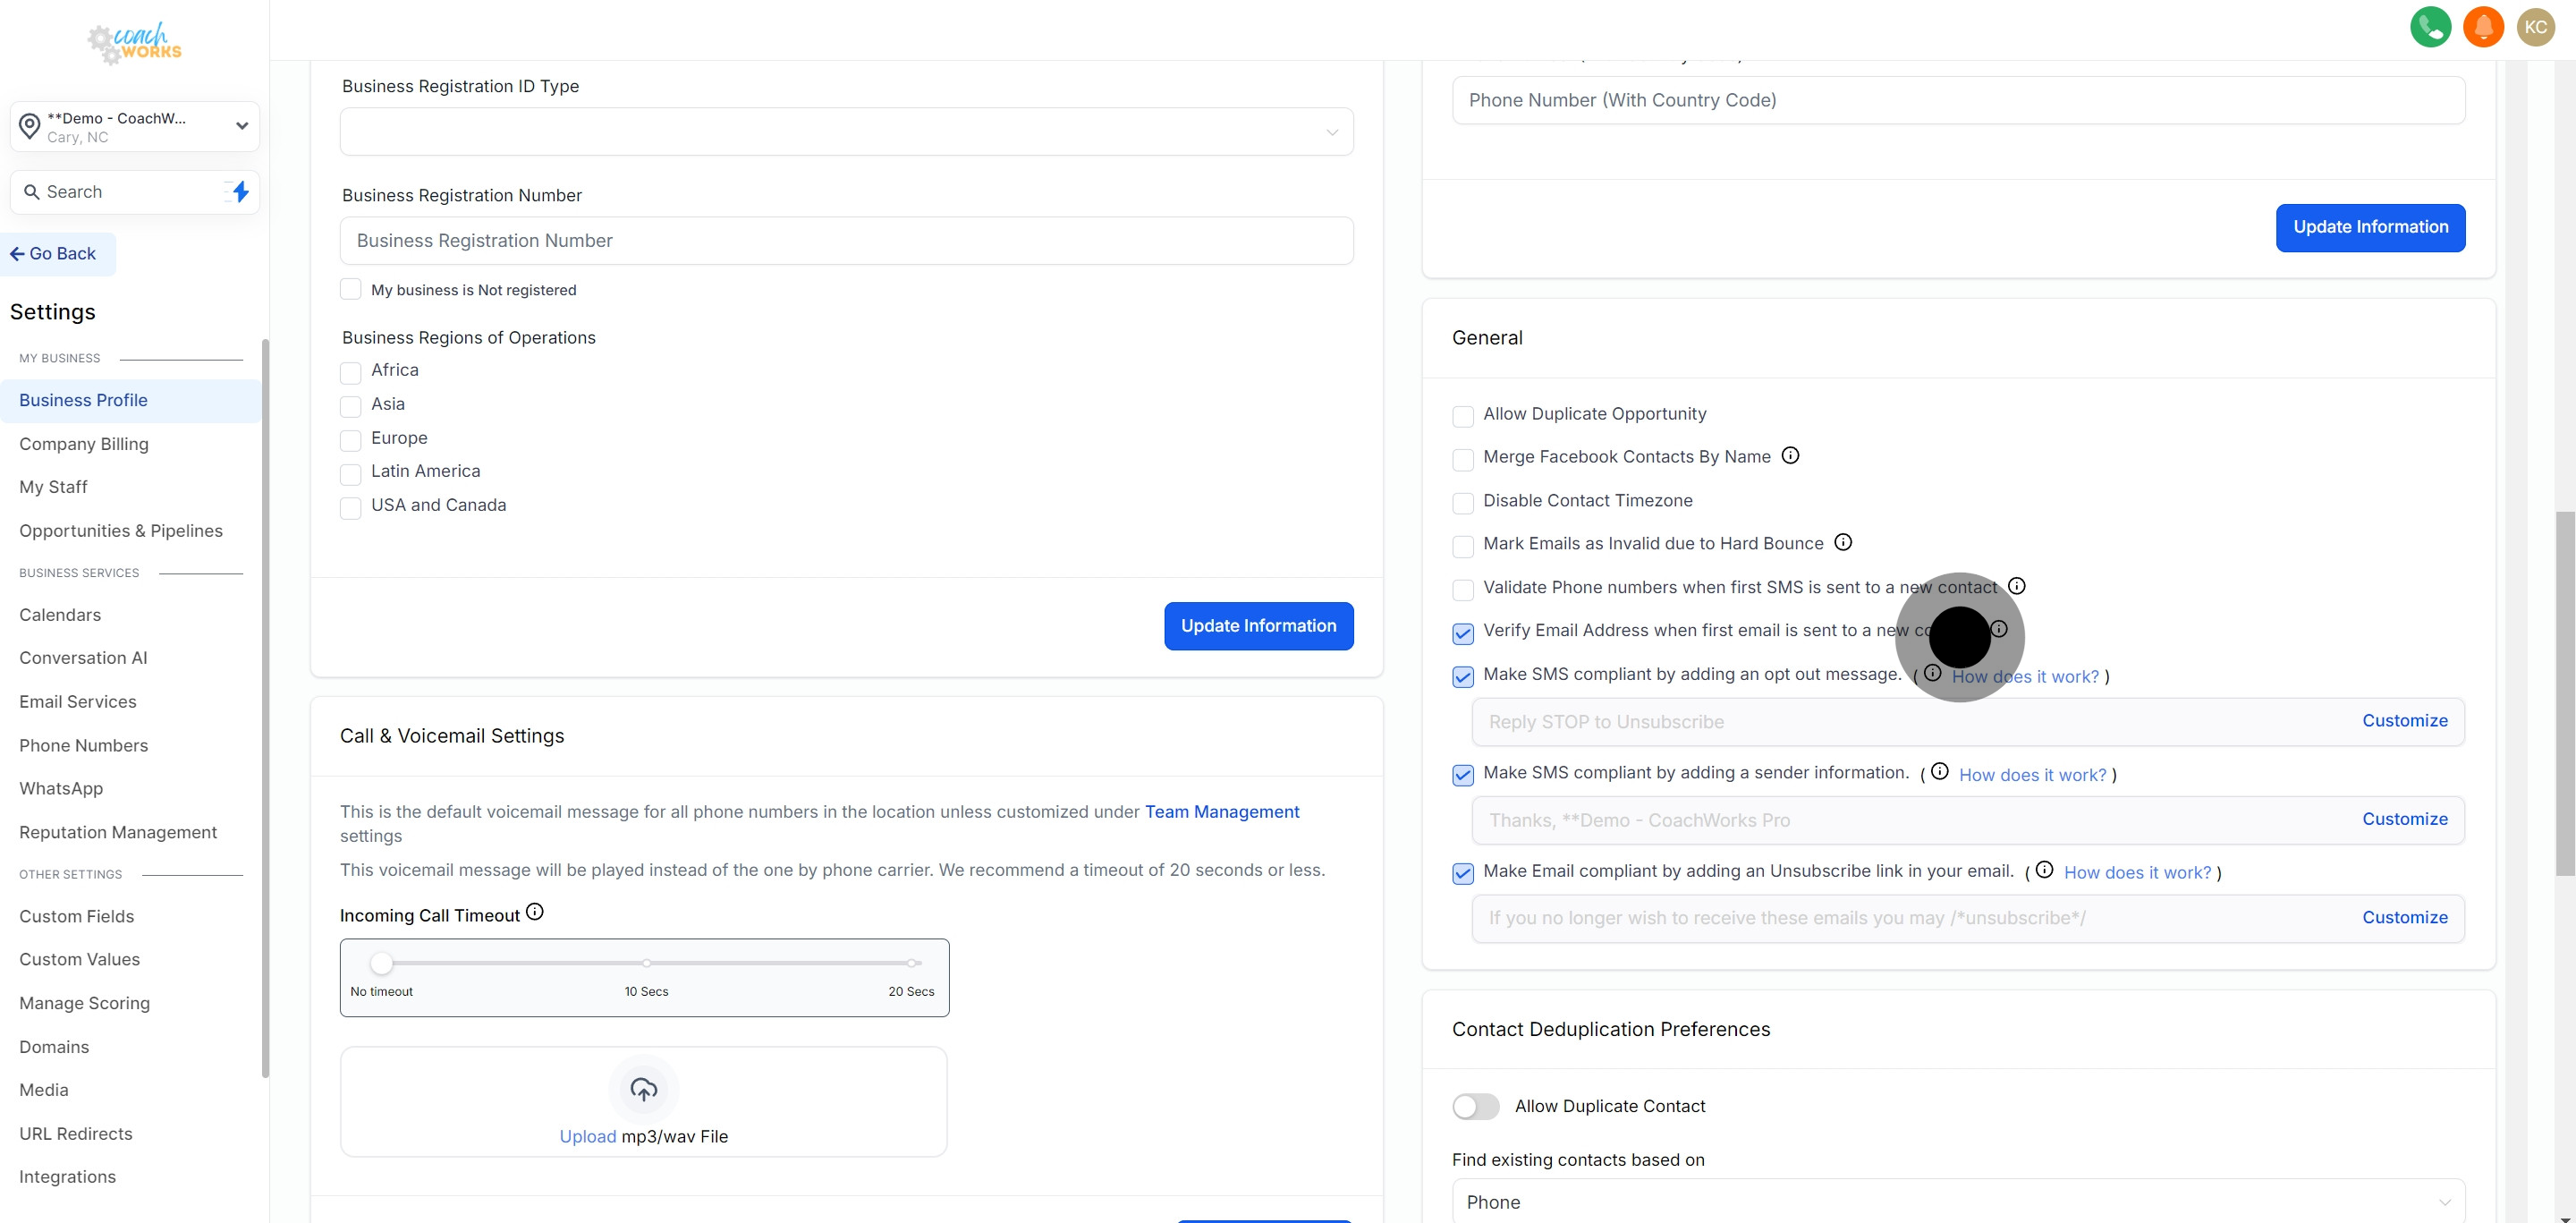Click Update Information under Business Regions

tap(1258, 626)
